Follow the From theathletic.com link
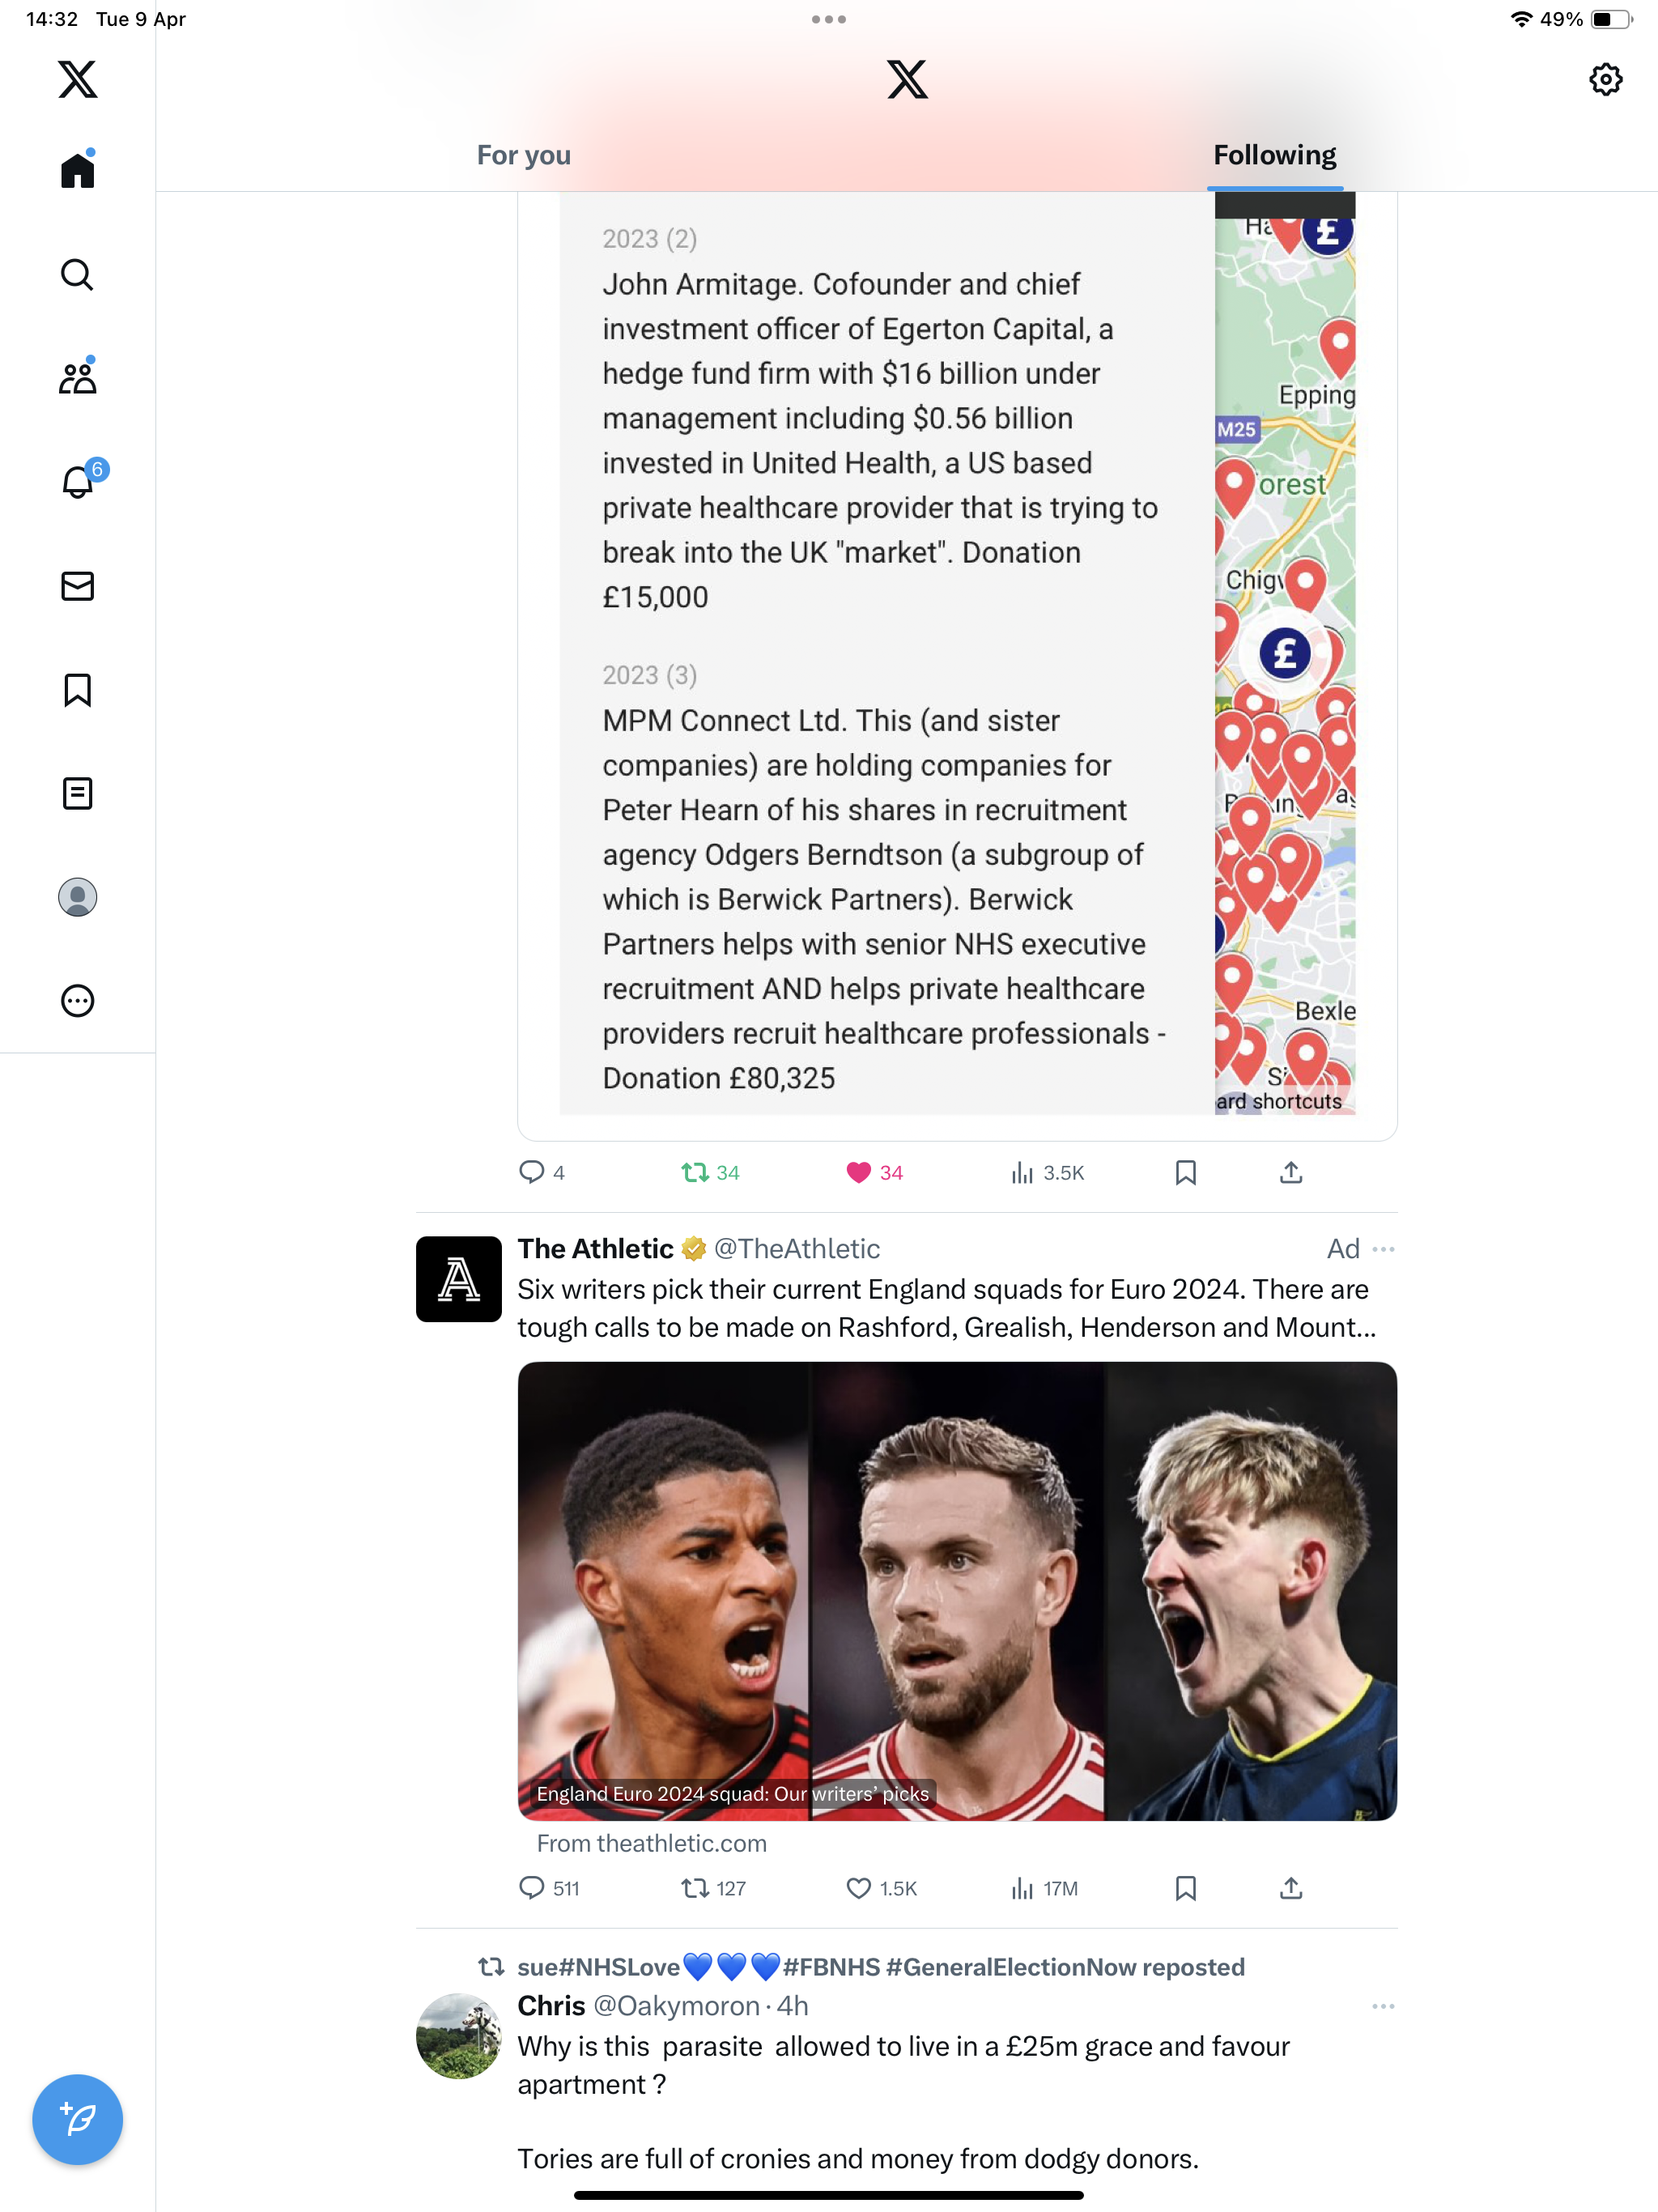Image resolution: width=1658 pixels, height=2212 pixels. pyautogui.click(x=652, y=1843)
